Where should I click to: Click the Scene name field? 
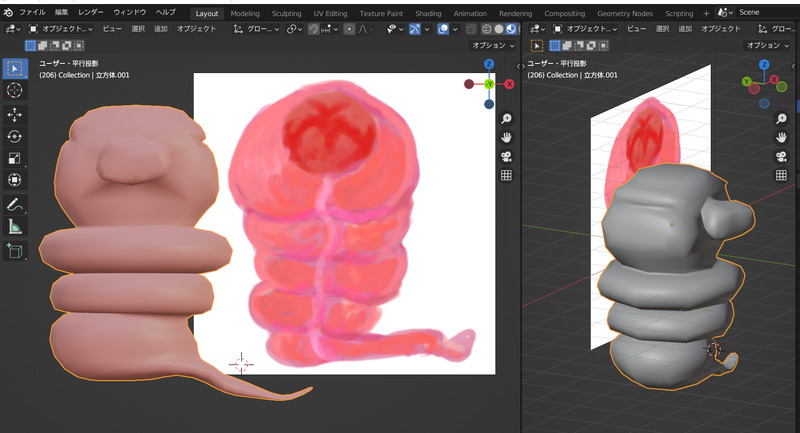pos(768,12)
